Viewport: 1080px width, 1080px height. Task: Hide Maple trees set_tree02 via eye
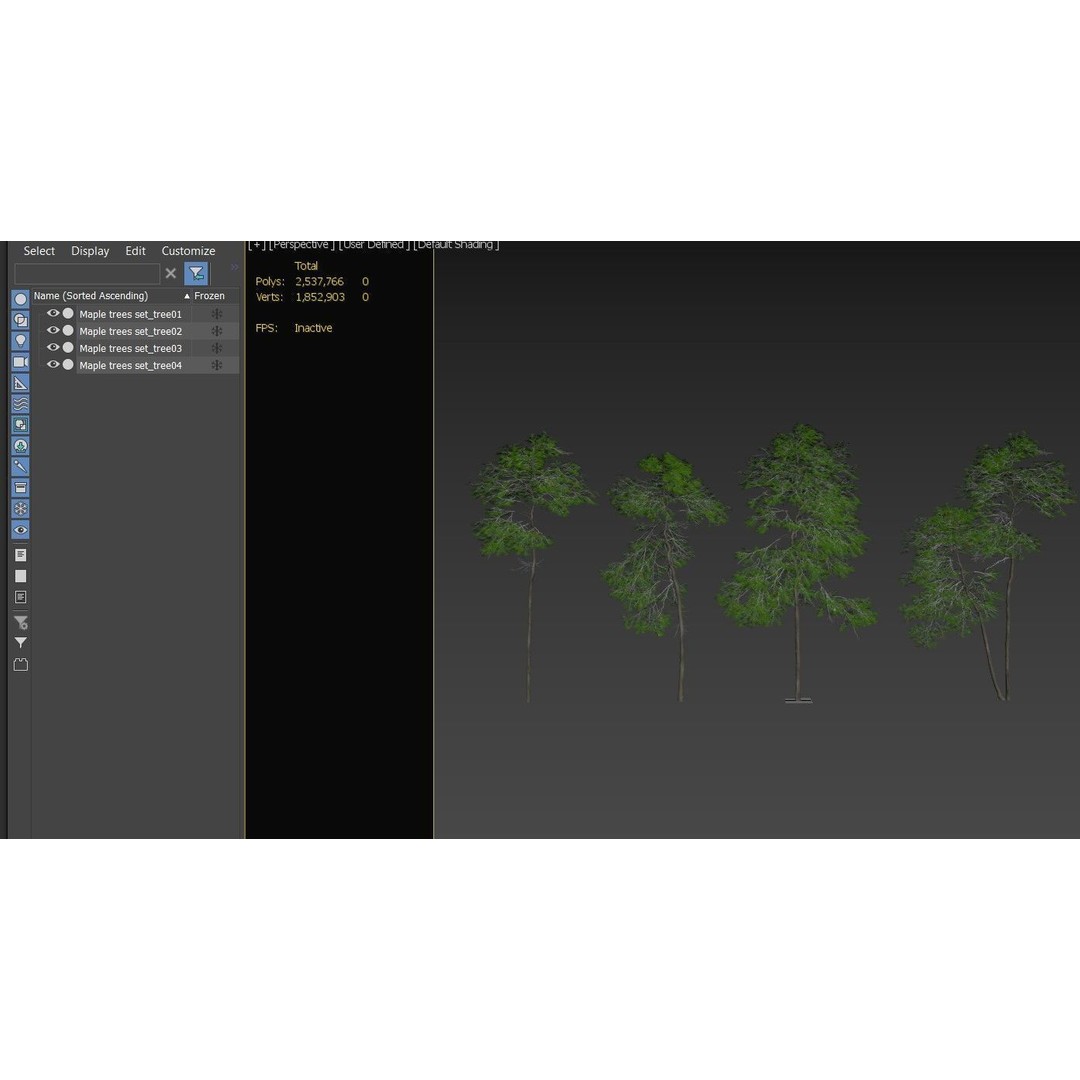click(x=53, y=331)
